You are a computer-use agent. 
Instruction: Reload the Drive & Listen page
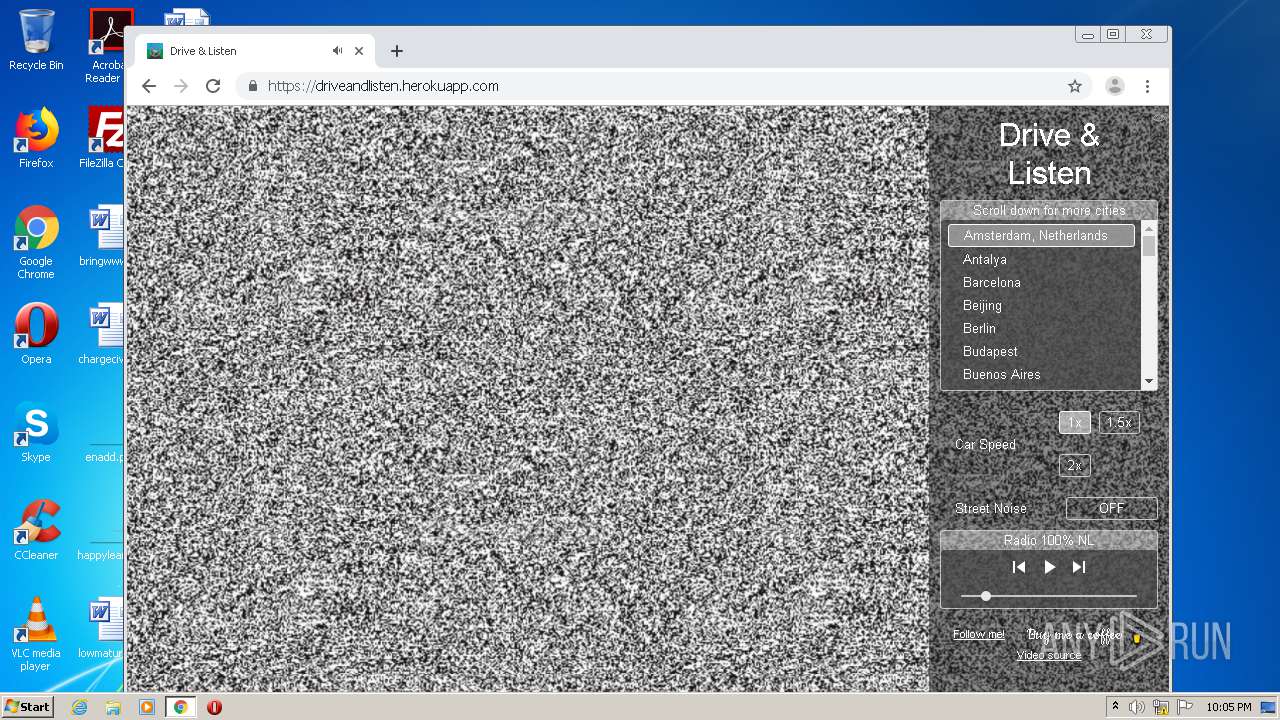[x=213, y=86]
